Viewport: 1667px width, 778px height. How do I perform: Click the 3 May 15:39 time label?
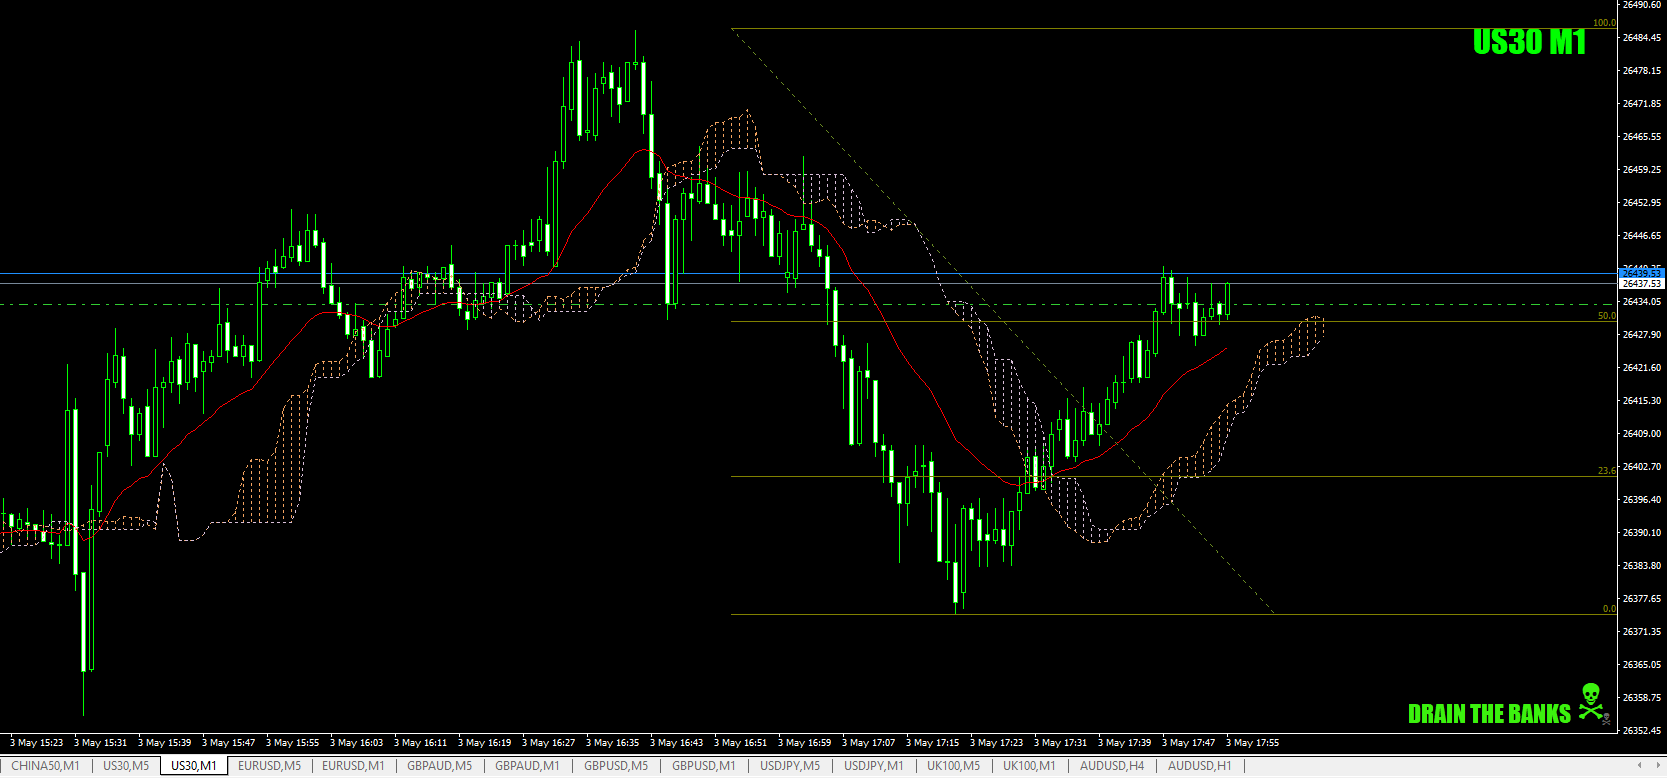coord(164,743)
